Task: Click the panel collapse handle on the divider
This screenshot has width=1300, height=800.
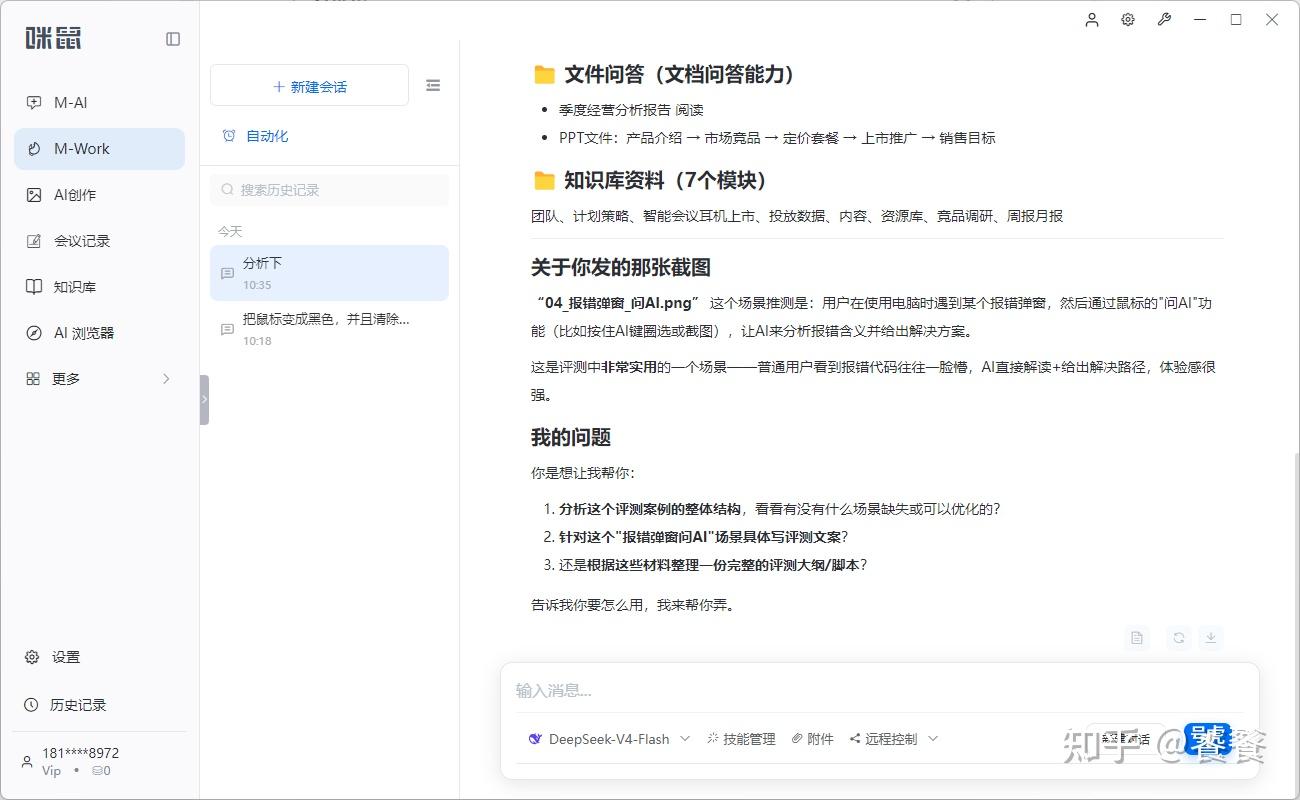Action: pyautogui.click(x=204, y=399)
